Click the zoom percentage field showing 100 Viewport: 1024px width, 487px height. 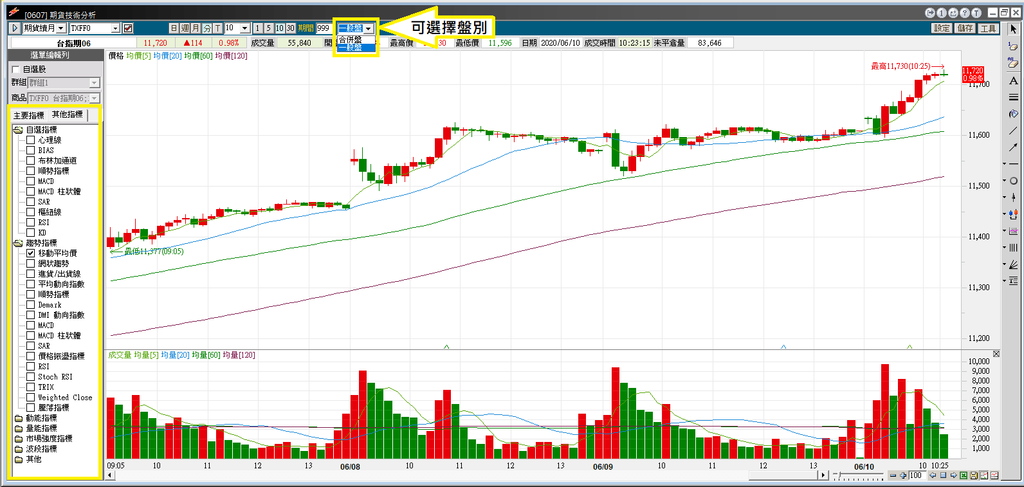pos(919,475)
